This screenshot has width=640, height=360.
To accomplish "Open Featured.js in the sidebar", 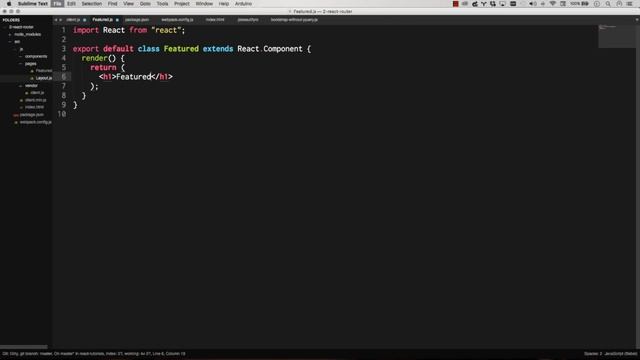I will tap(44, 71).
